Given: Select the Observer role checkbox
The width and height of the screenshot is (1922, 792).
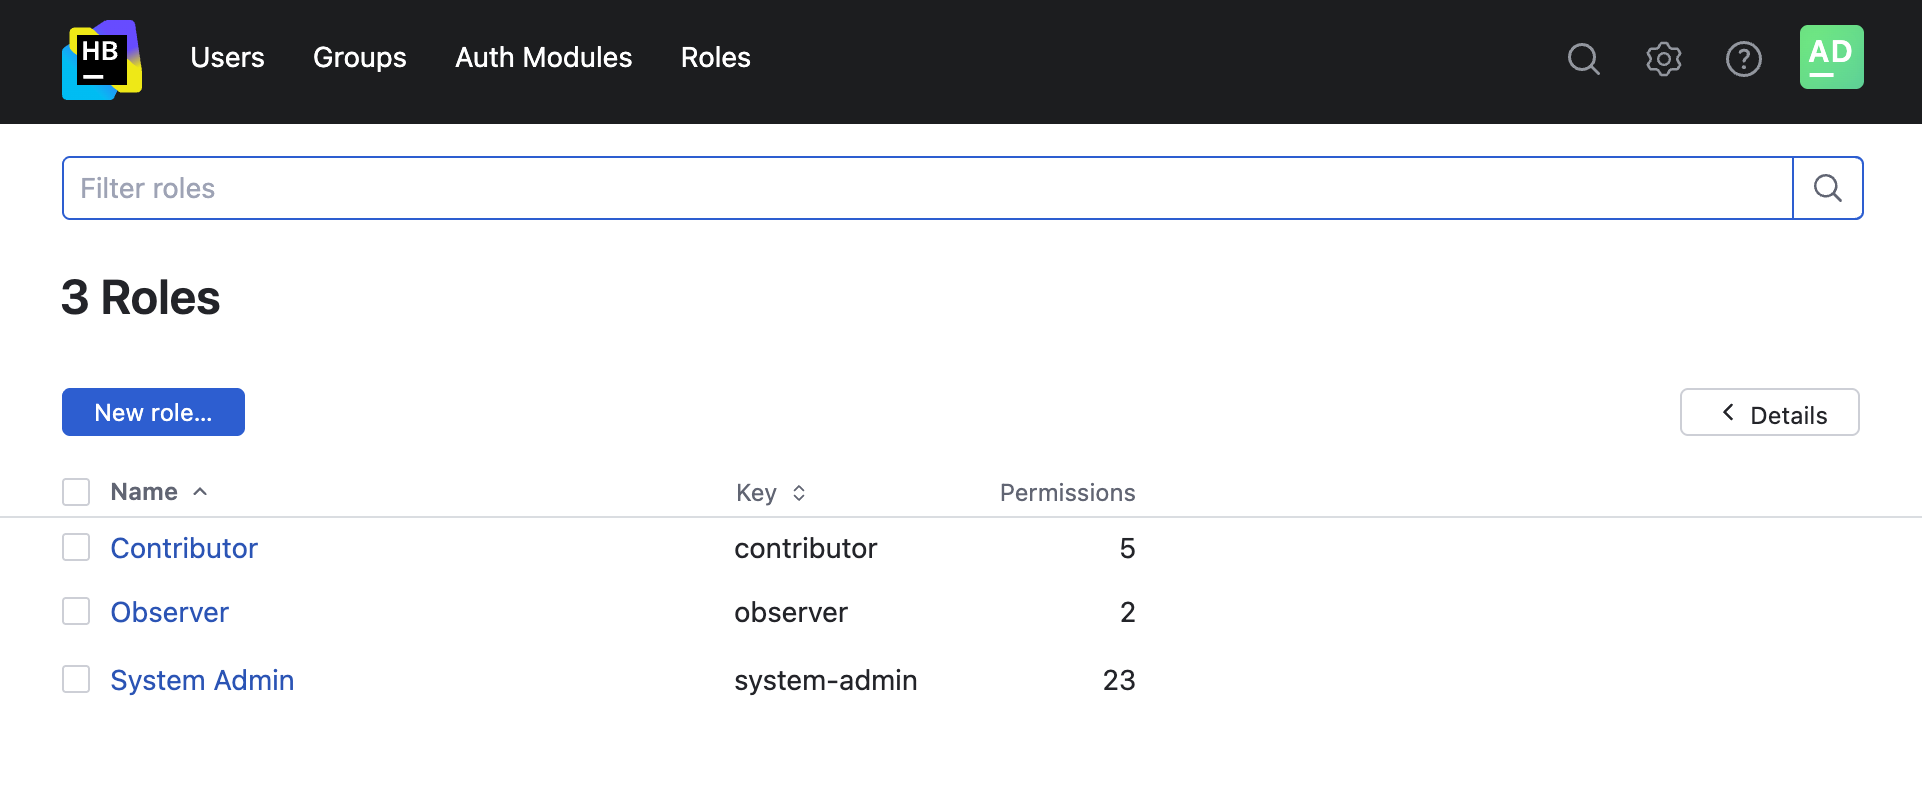Looking at the screenshot, I should point(76,611).
